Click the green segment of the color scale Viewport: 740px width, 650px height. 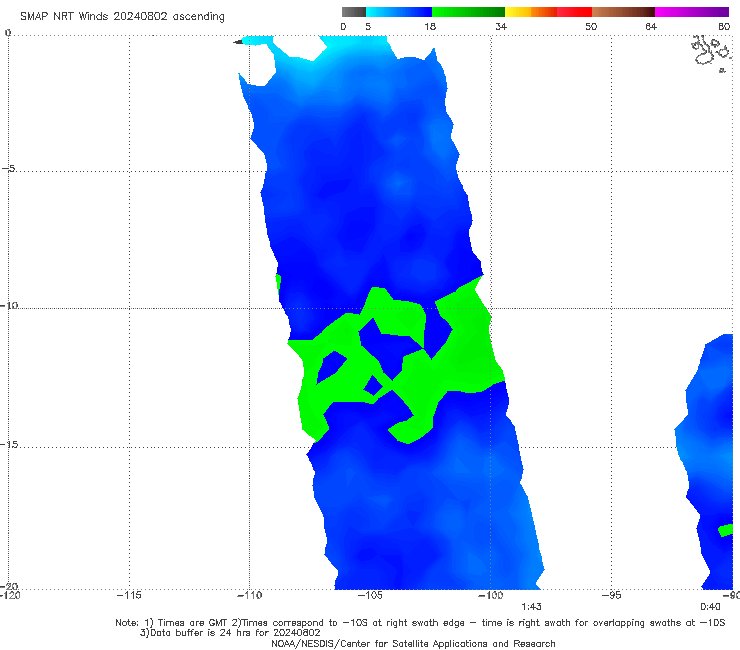click(x=468, y=12)
